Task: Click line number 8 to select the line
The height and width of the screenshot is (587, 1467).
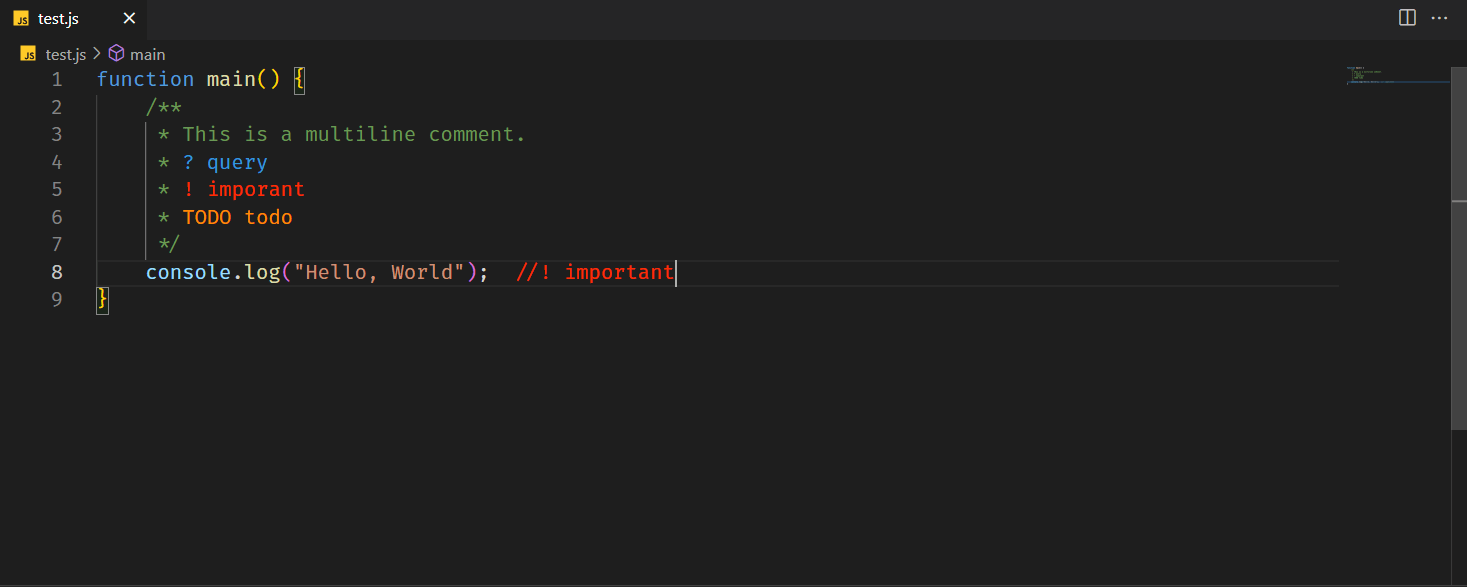Action: click(57, 271)
